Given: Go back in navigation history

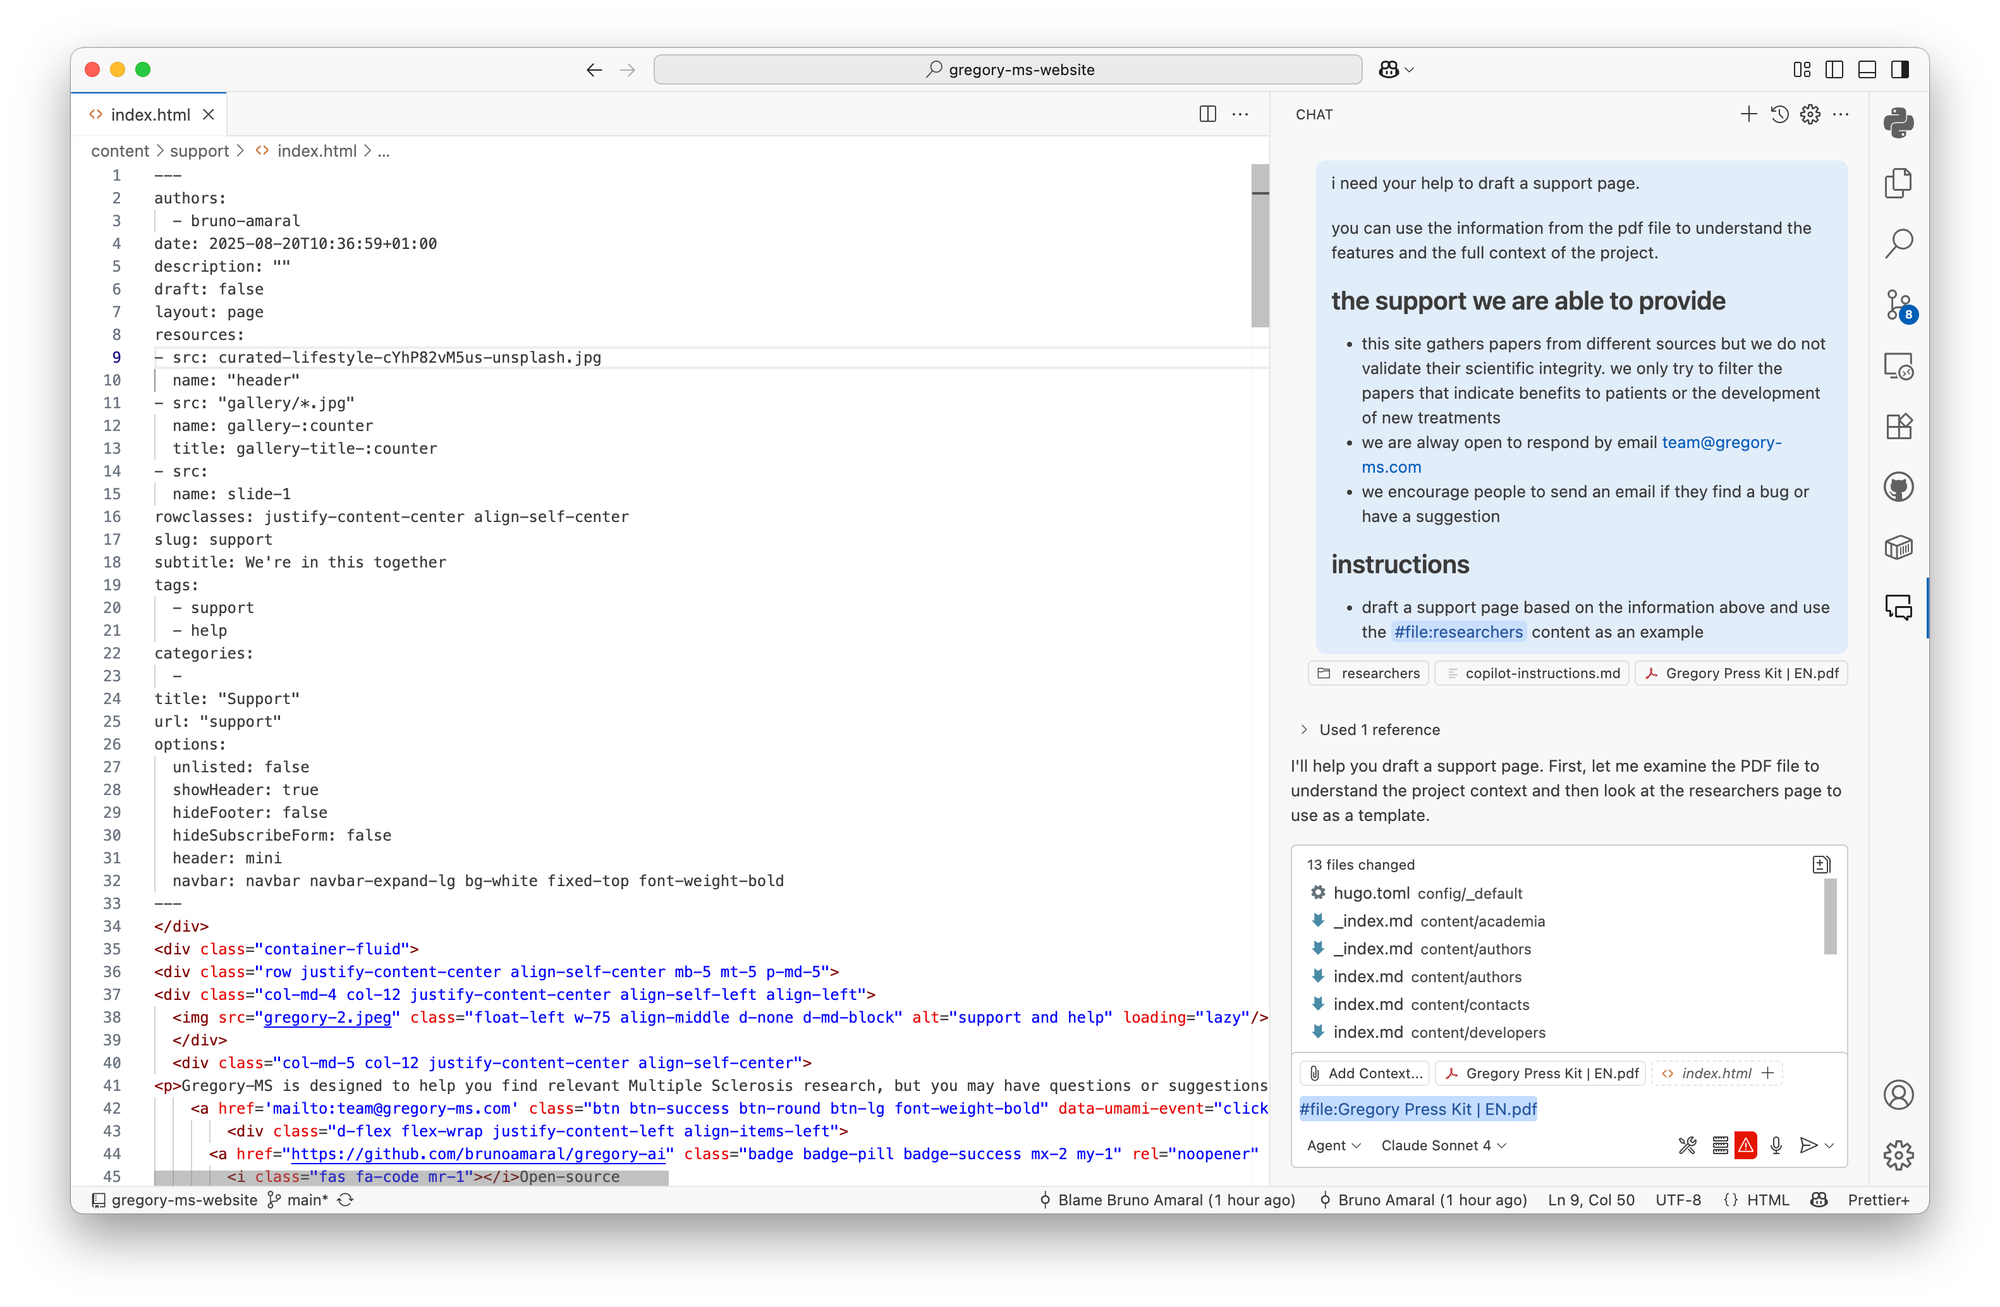Looking at the screenshot, I should [594, 70].
